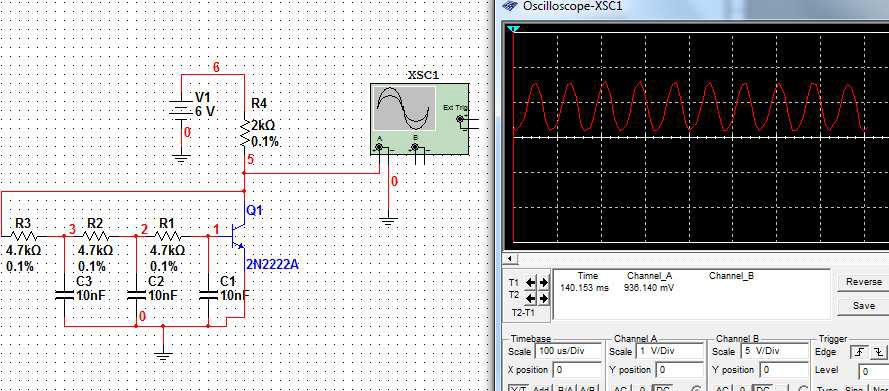Click the net label 6 above V1

click(x=216, y=67)
